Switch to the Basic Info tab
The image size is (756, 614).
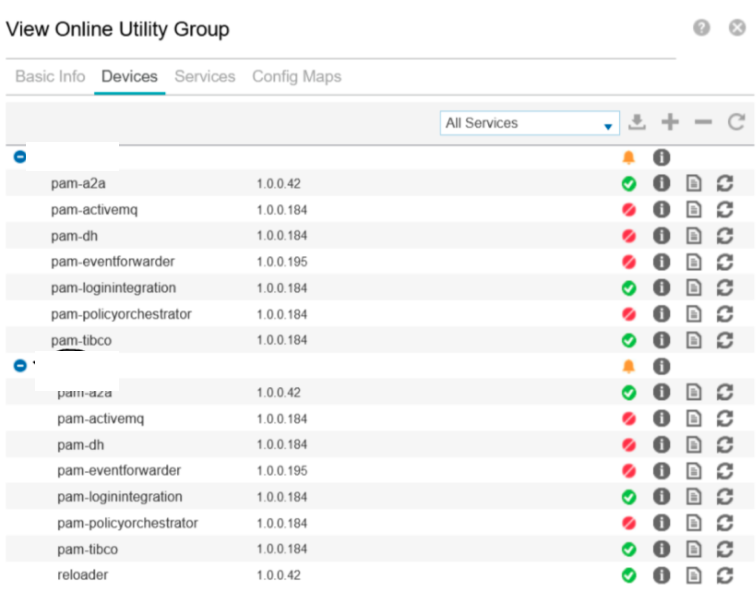(50, 77)
